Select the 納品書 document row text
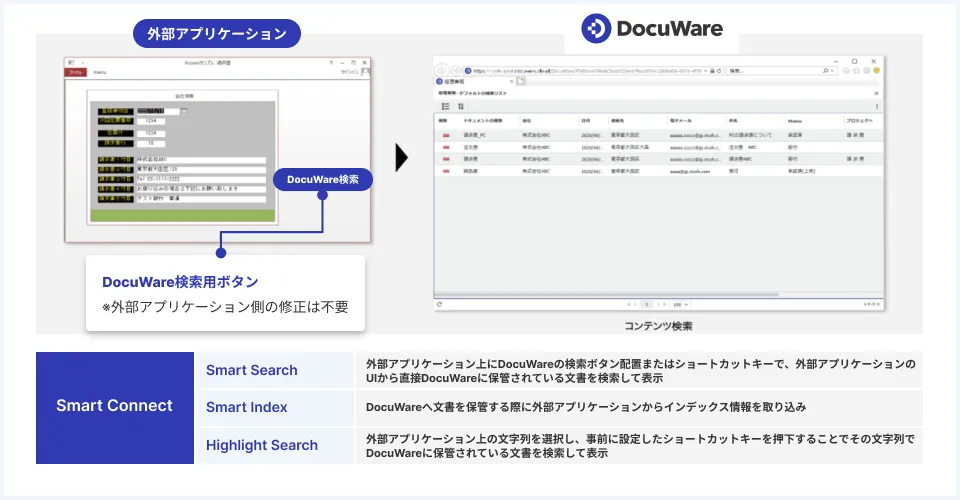960x500 pixels. (x=470, y=171)
